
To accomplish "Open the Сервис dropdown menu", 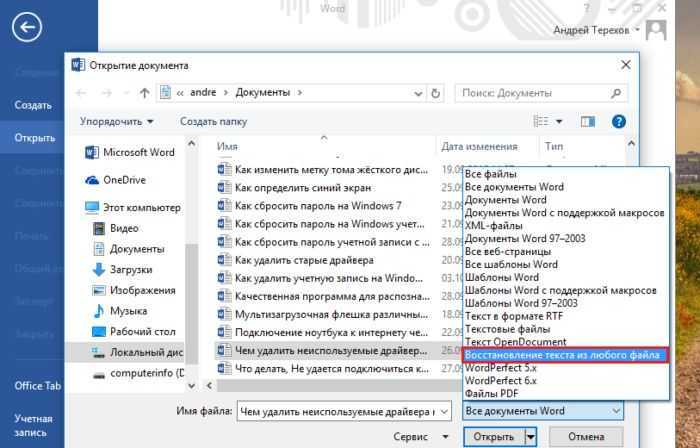I will coord(421,436).
